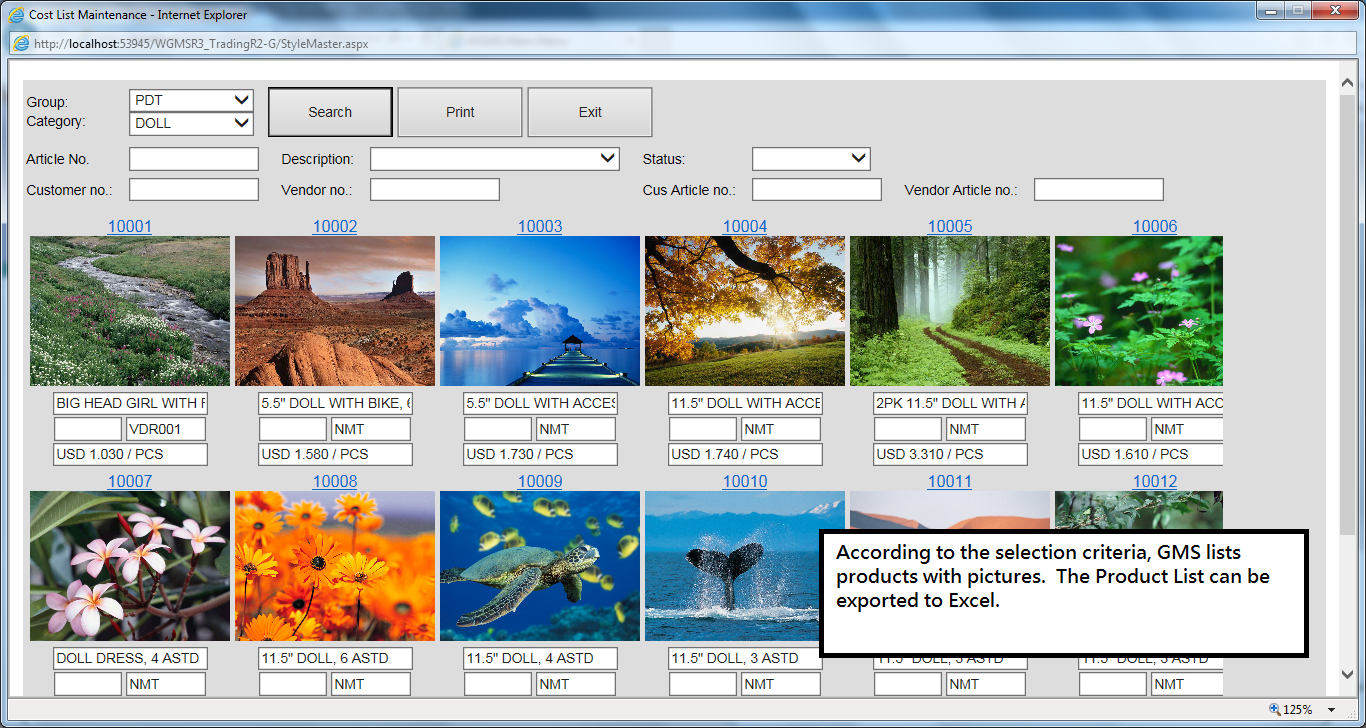The image size is (1366, 728).
Task: Click the USD 1.730 / PCS price field
Action: click(x=541, y=454)
